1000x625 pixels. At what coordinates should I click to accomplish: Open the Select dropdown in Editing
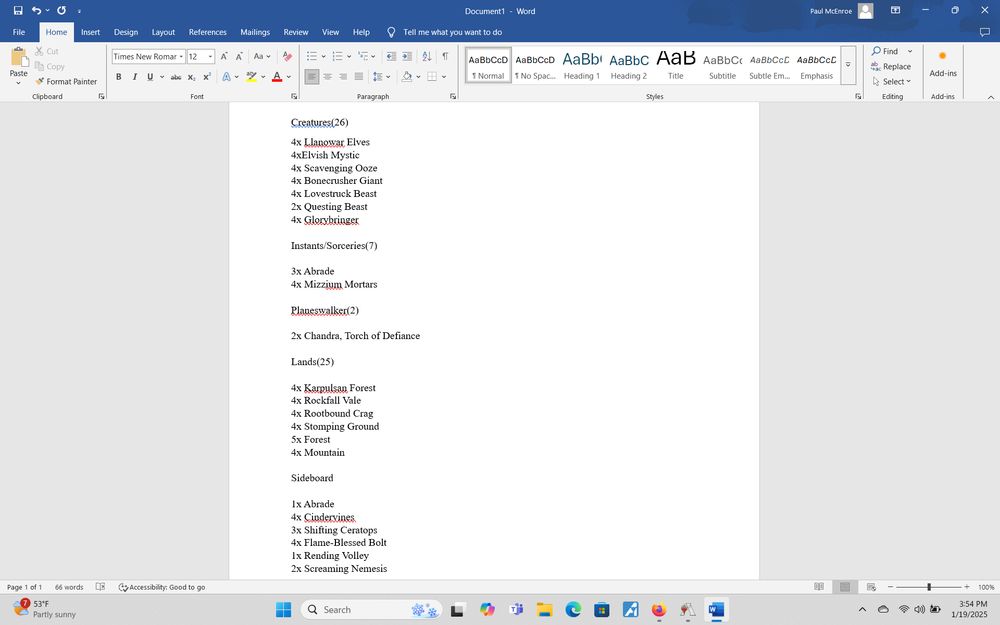click(892, 82)
